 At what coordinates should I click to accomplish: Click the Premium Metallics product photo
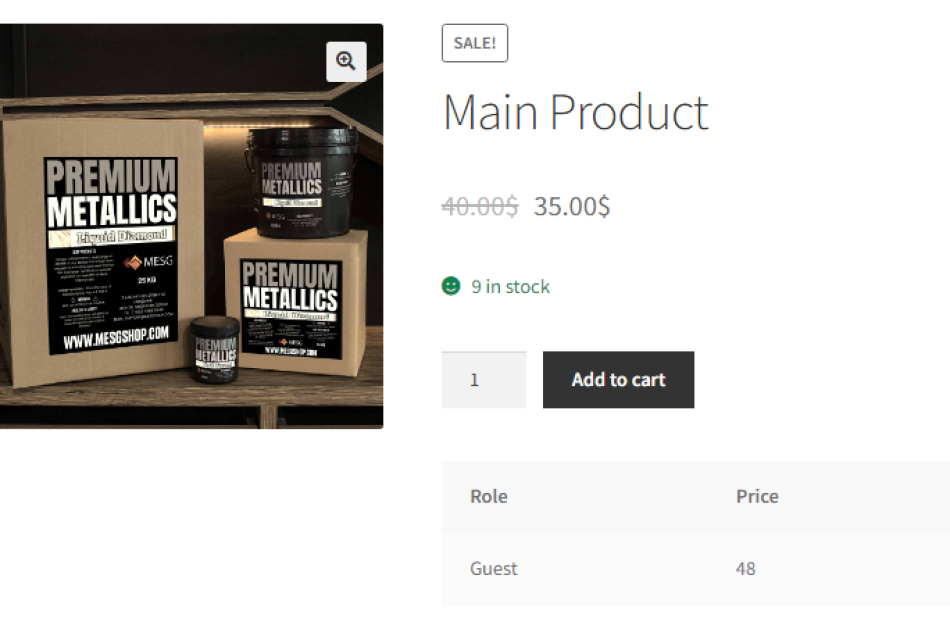[190, 225]
